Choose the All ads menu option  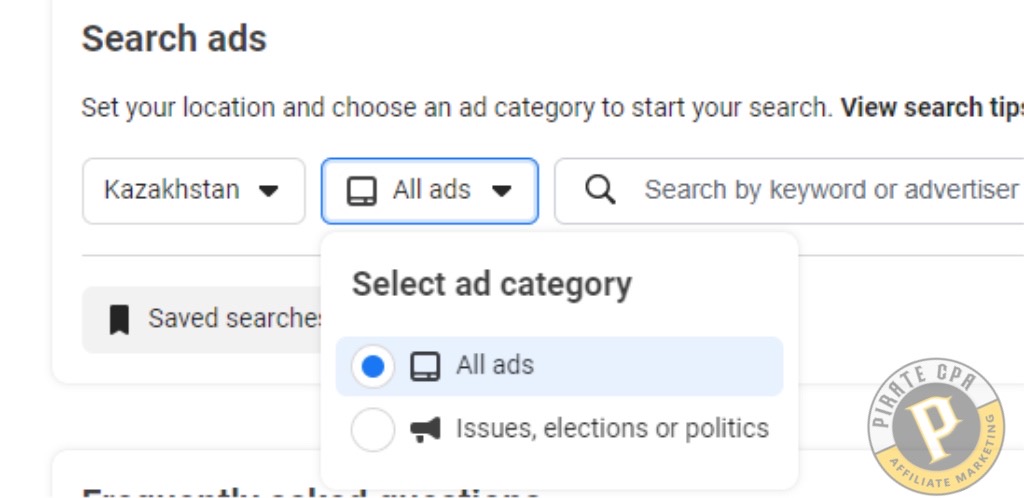point(560,366)
